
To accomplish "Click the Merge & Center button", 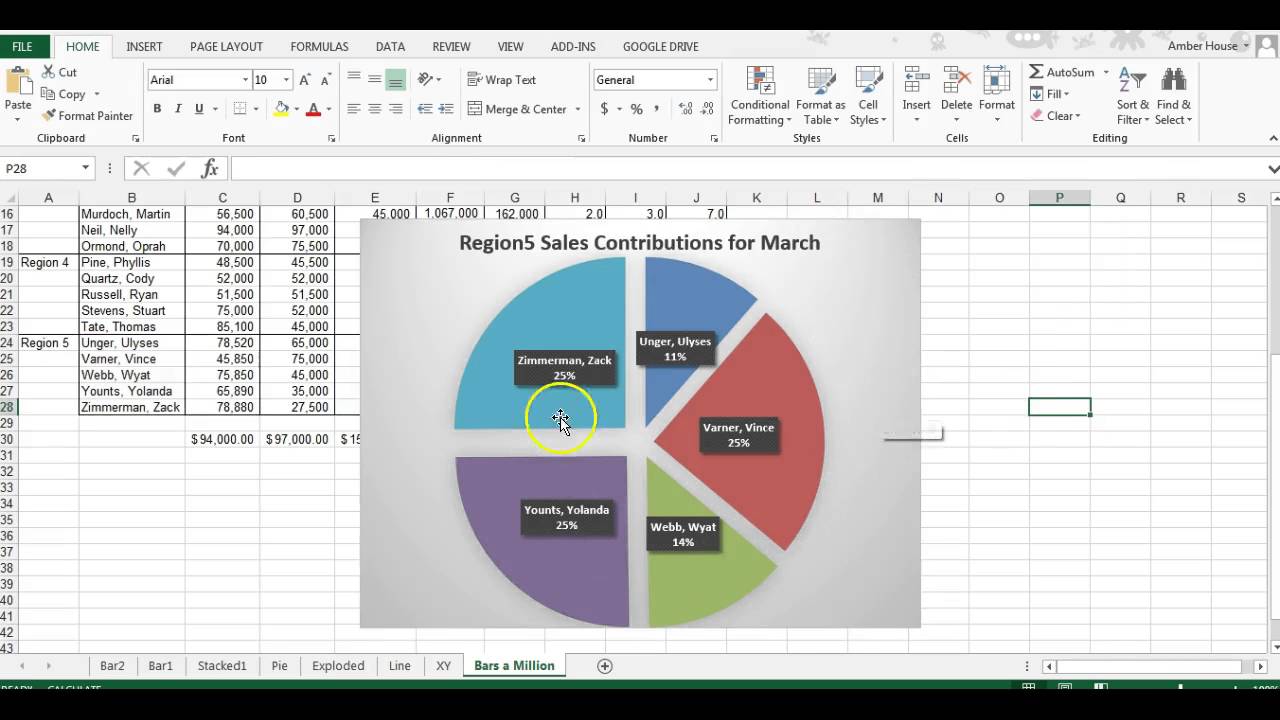I will [x=517, y=109].
